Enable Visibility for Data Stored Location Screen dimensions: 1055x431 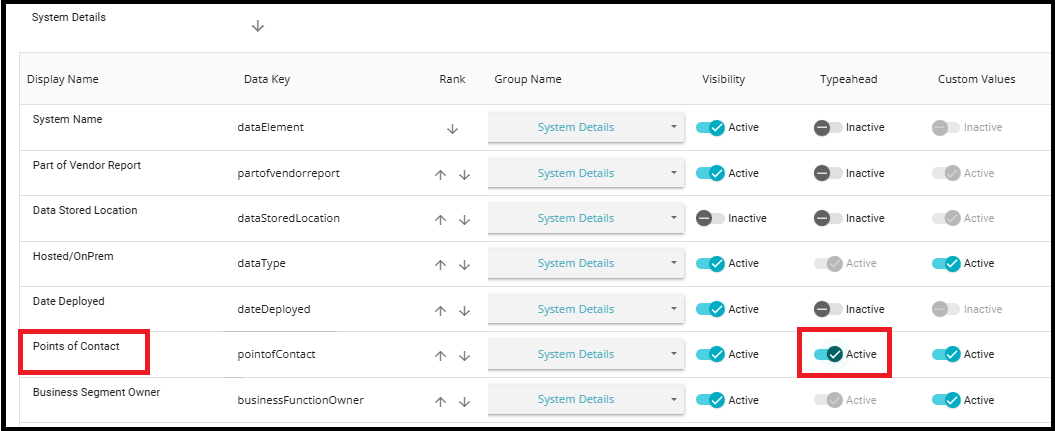tap(710, 218)
